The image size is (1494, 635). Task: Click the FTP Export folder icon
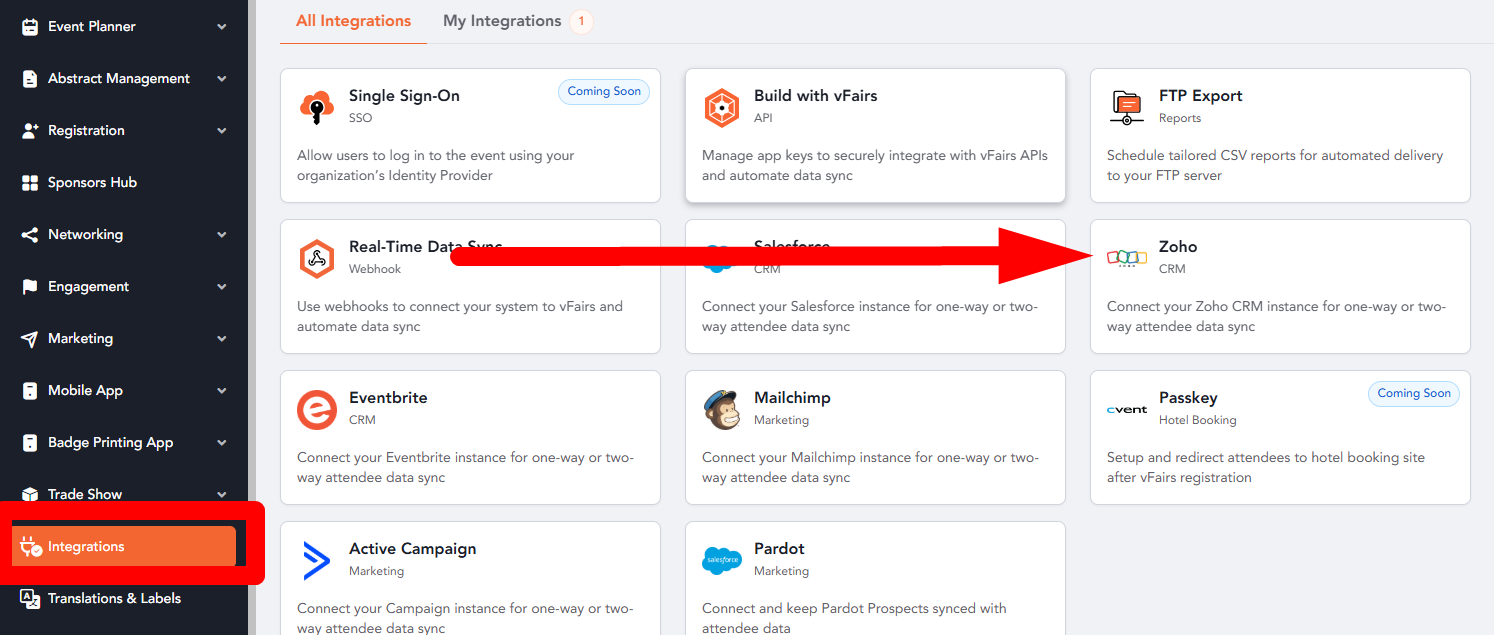pos(1127,107)
